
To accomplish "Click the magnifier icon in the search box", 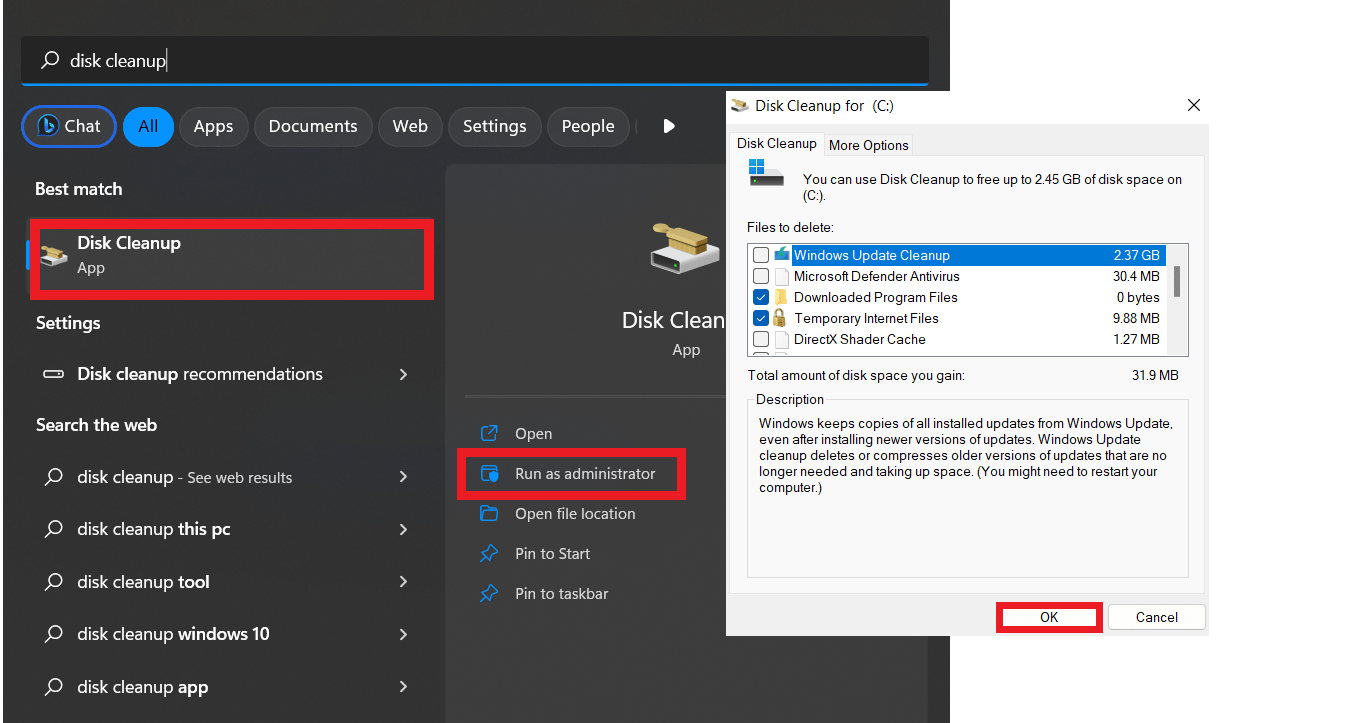I will tap(49, 61).
